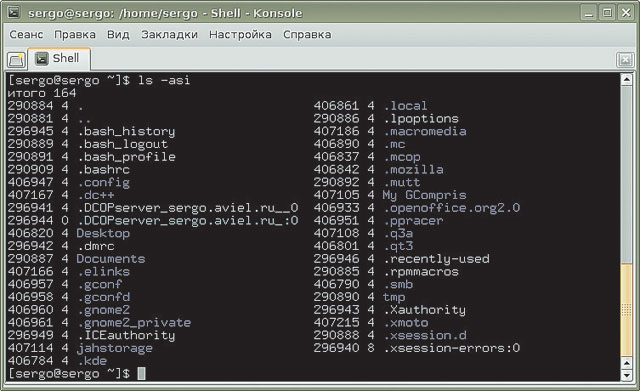The image size is (640, 391).
Task: Click the empty scrollbar track above the thumb
Action: pyautogui.click(x=626, y=174)
